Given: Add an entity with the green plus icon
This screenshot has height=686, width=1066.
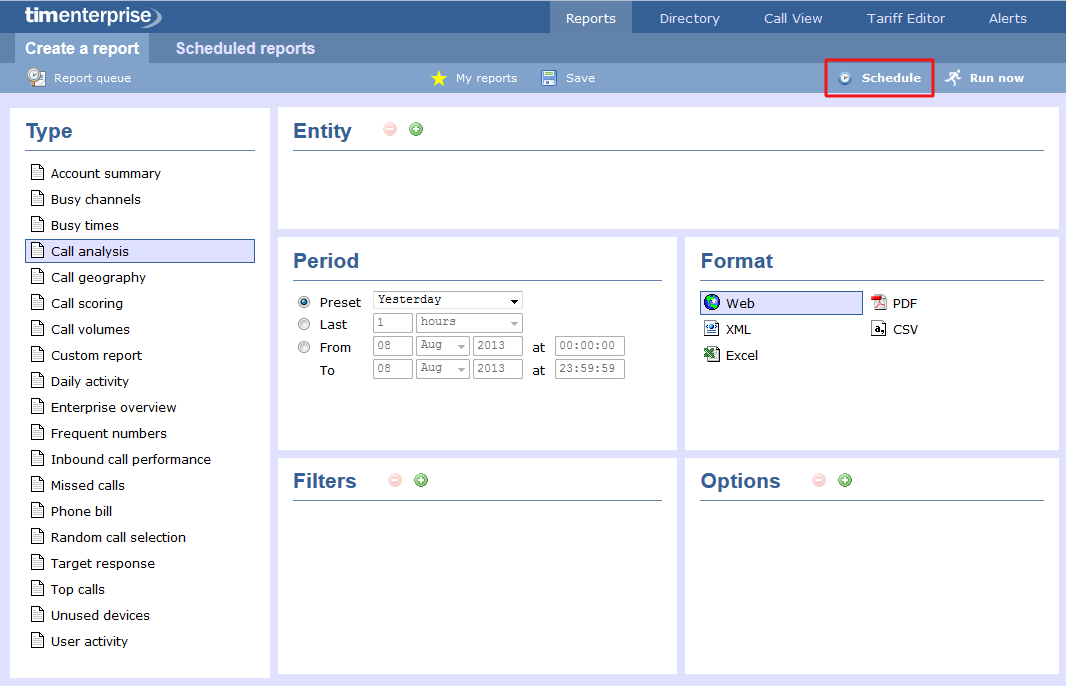Looking at the screenshot, I should point(415,129).
